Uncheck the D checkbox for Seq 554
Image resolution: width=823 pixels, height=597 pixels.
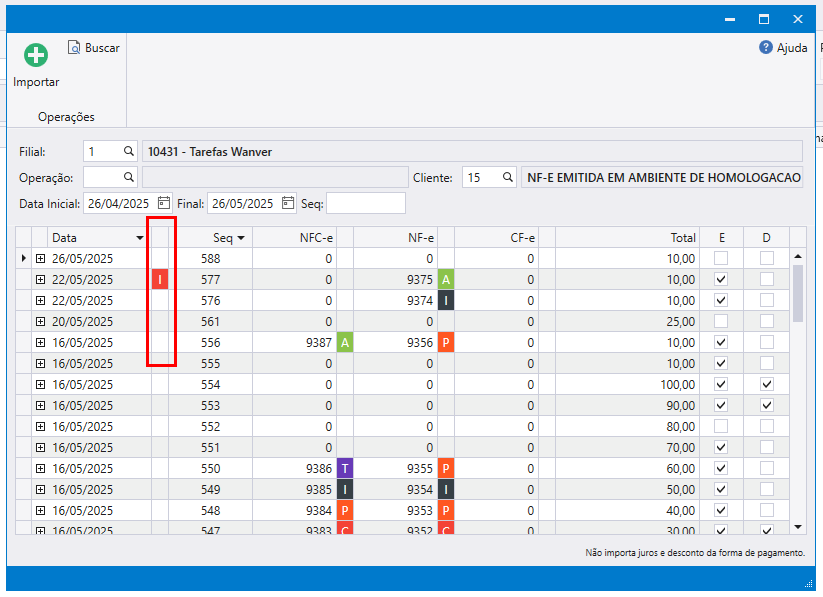[x=766, y=385]
